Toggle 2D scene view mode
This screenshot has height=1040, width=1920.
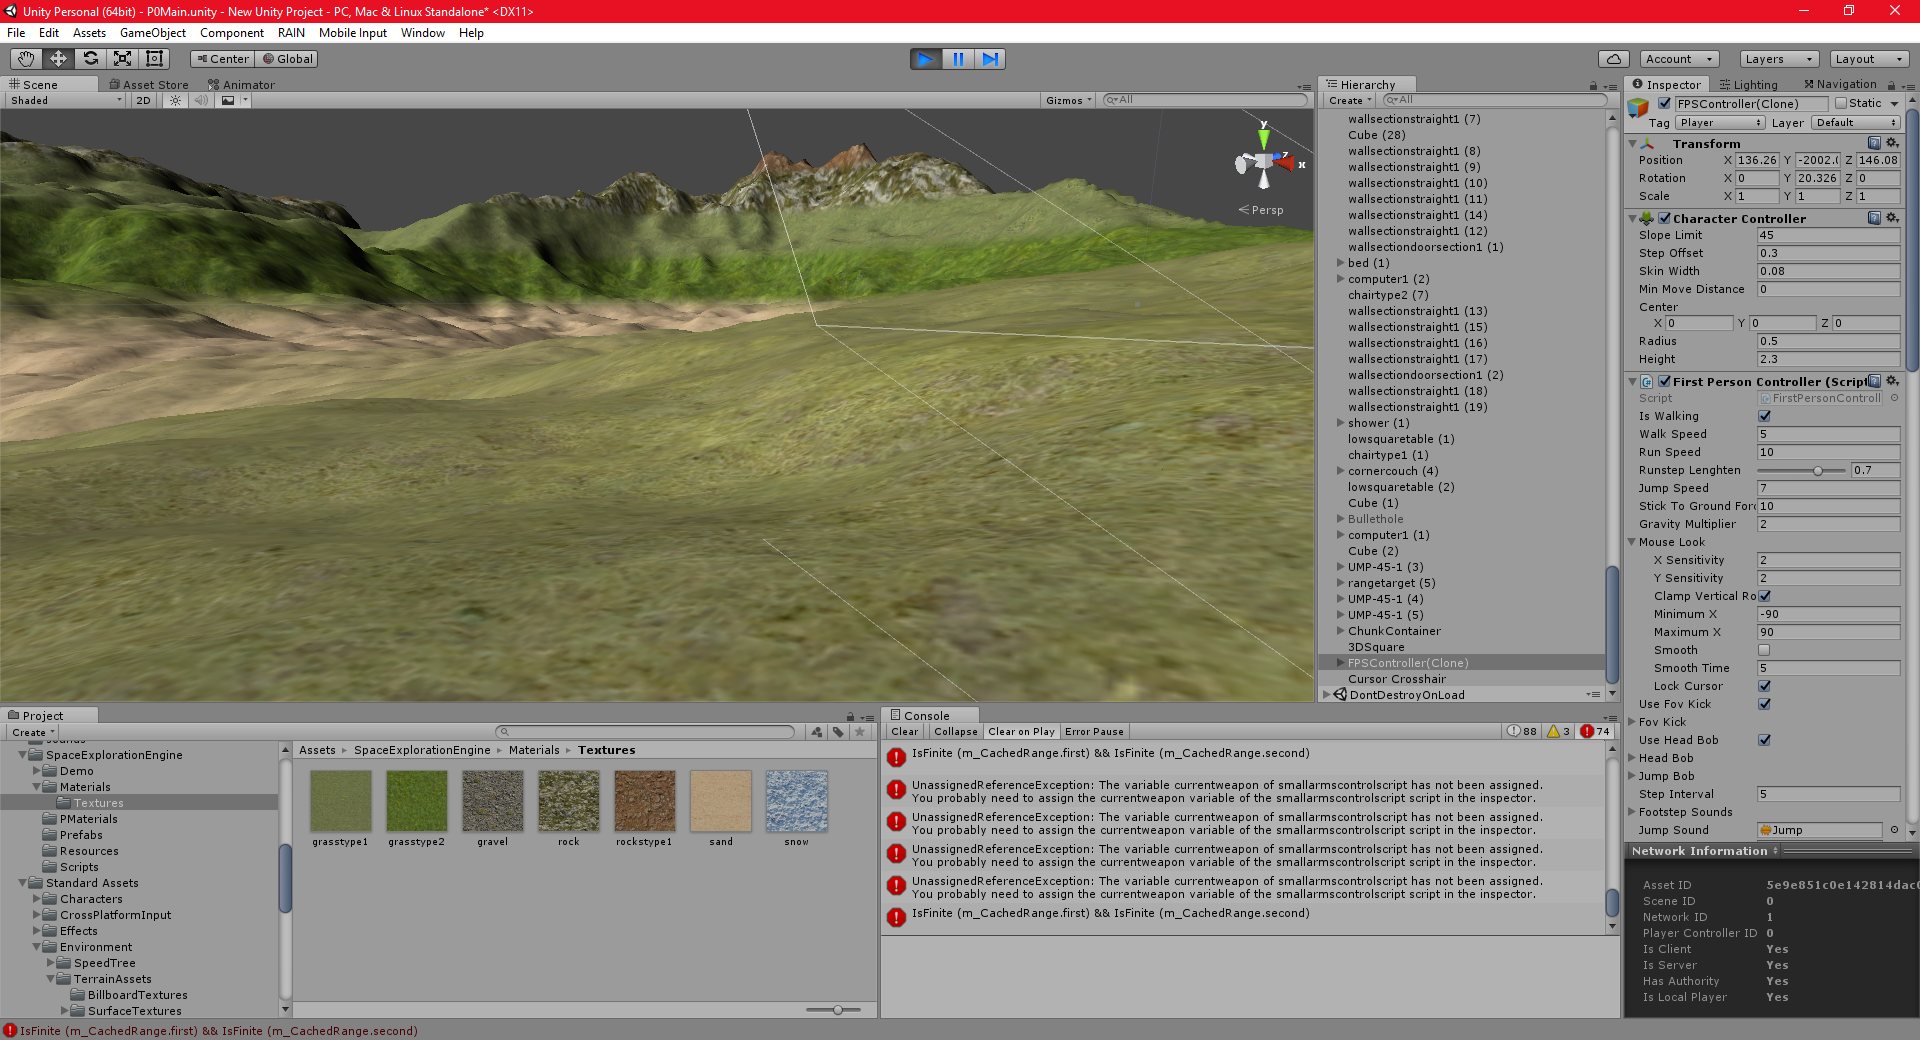point(143,100)
